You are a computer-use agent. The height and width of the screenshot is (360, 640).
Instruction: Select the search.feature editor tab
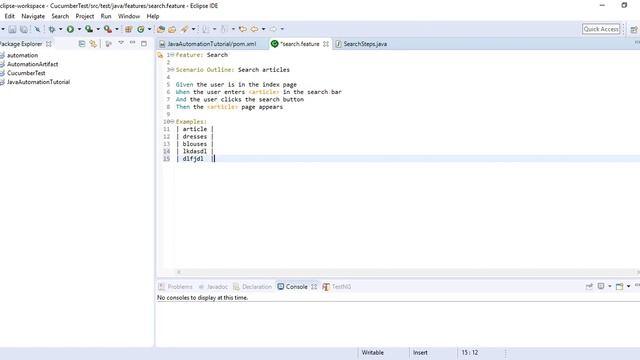pyautogui.click(x=300, y=44)
